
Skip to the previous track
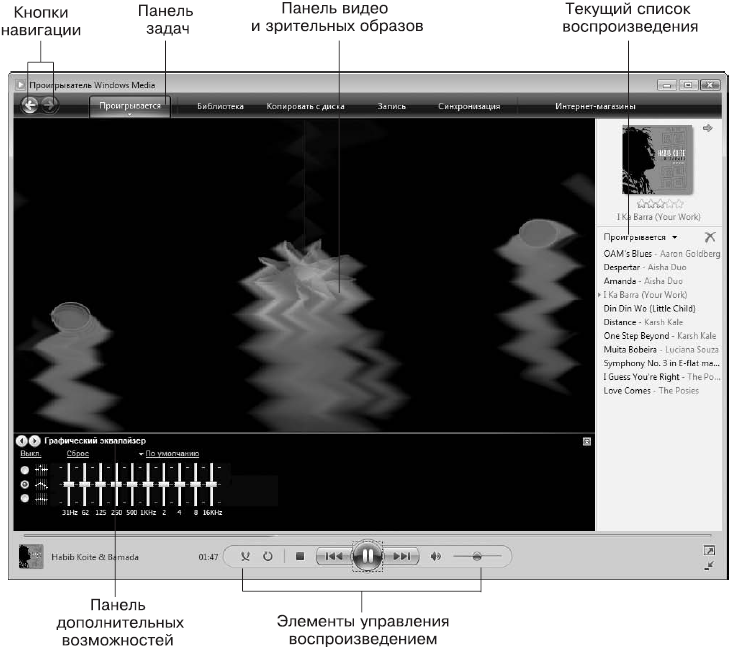click(x=334, y=556)
